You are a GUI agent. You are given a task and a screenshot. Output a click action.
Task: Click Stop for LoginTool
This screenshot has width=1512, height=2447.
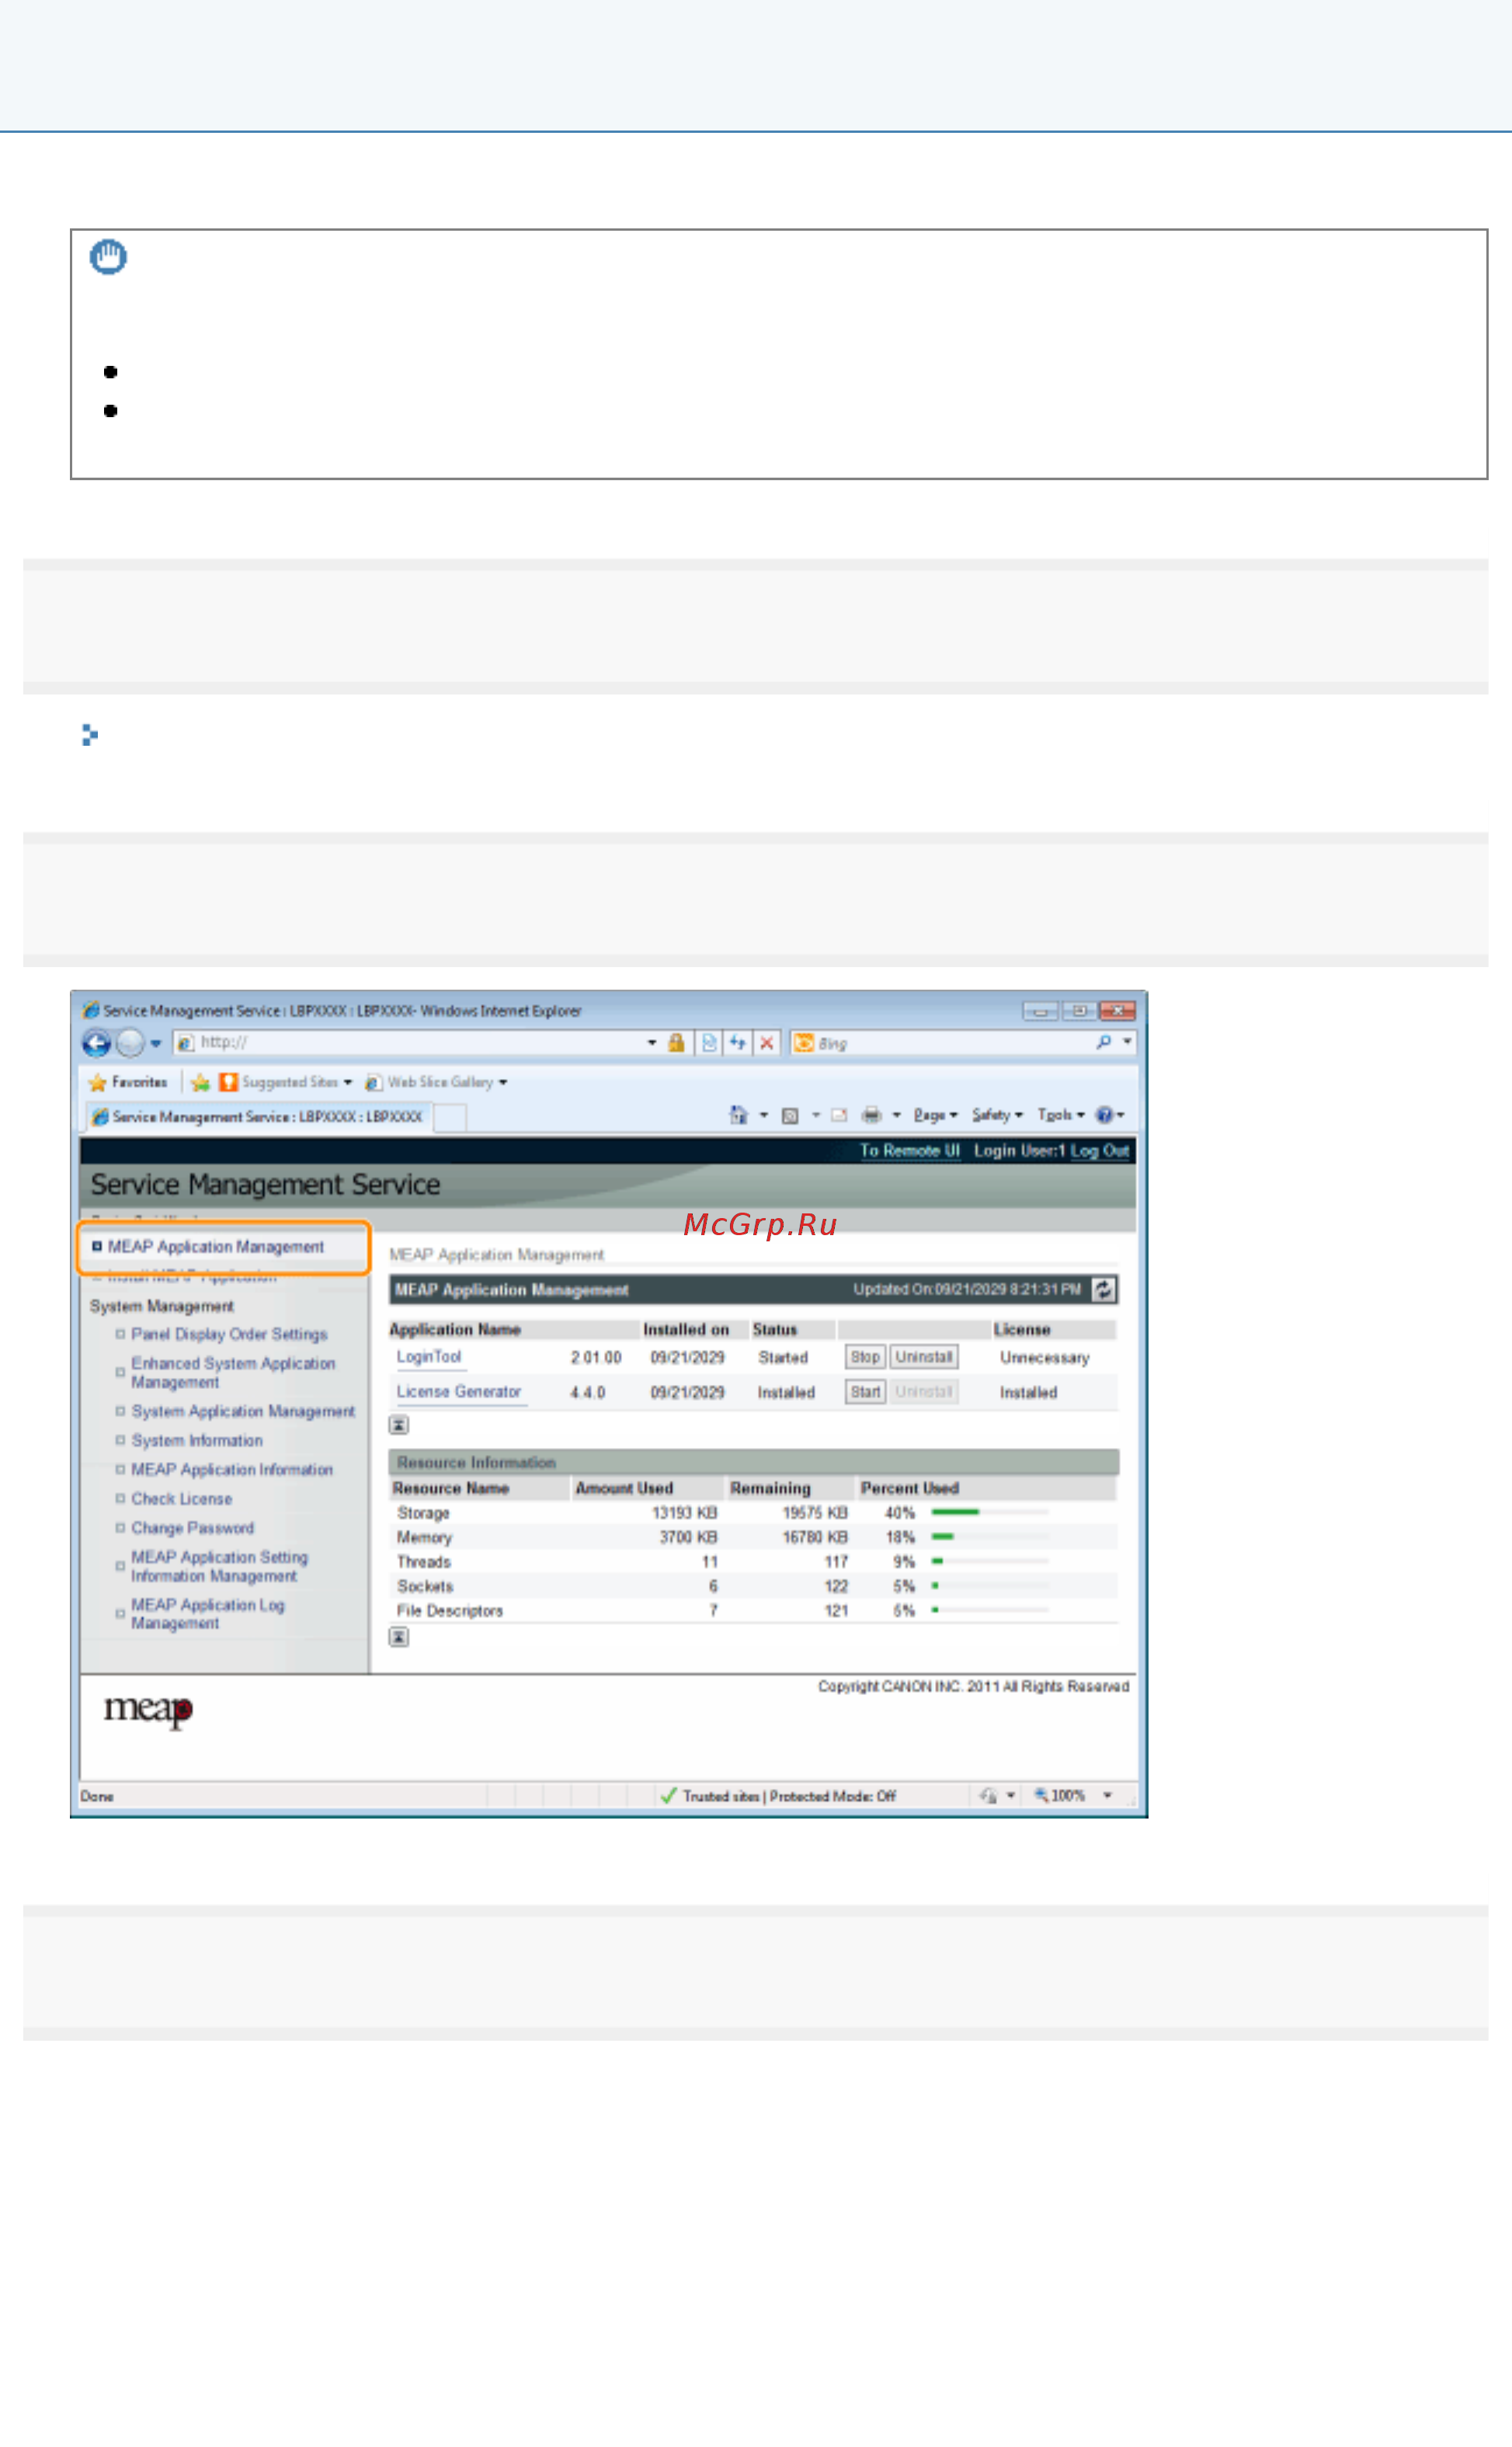(x=865, y=1357)
